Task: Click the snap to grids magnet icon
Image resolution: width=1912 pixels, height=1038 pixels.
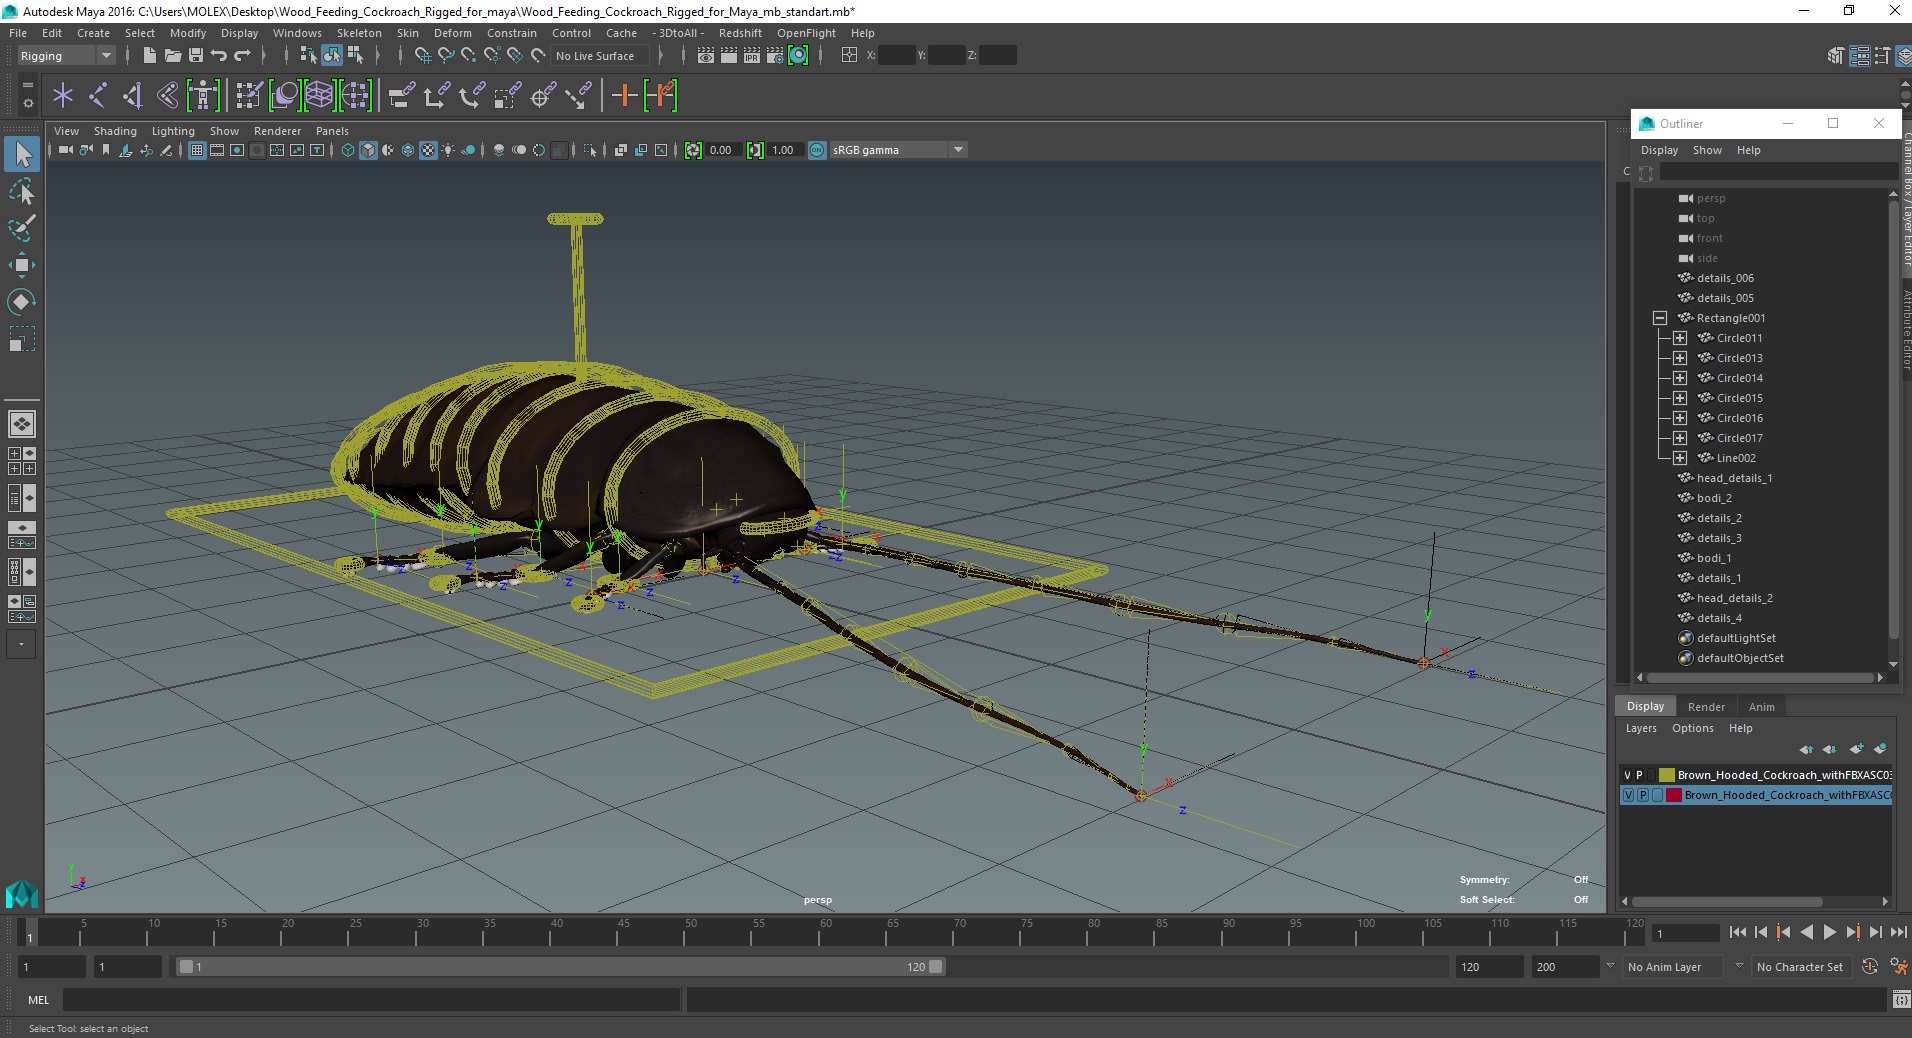Action: pyautogui.click(x=422, y=56)
